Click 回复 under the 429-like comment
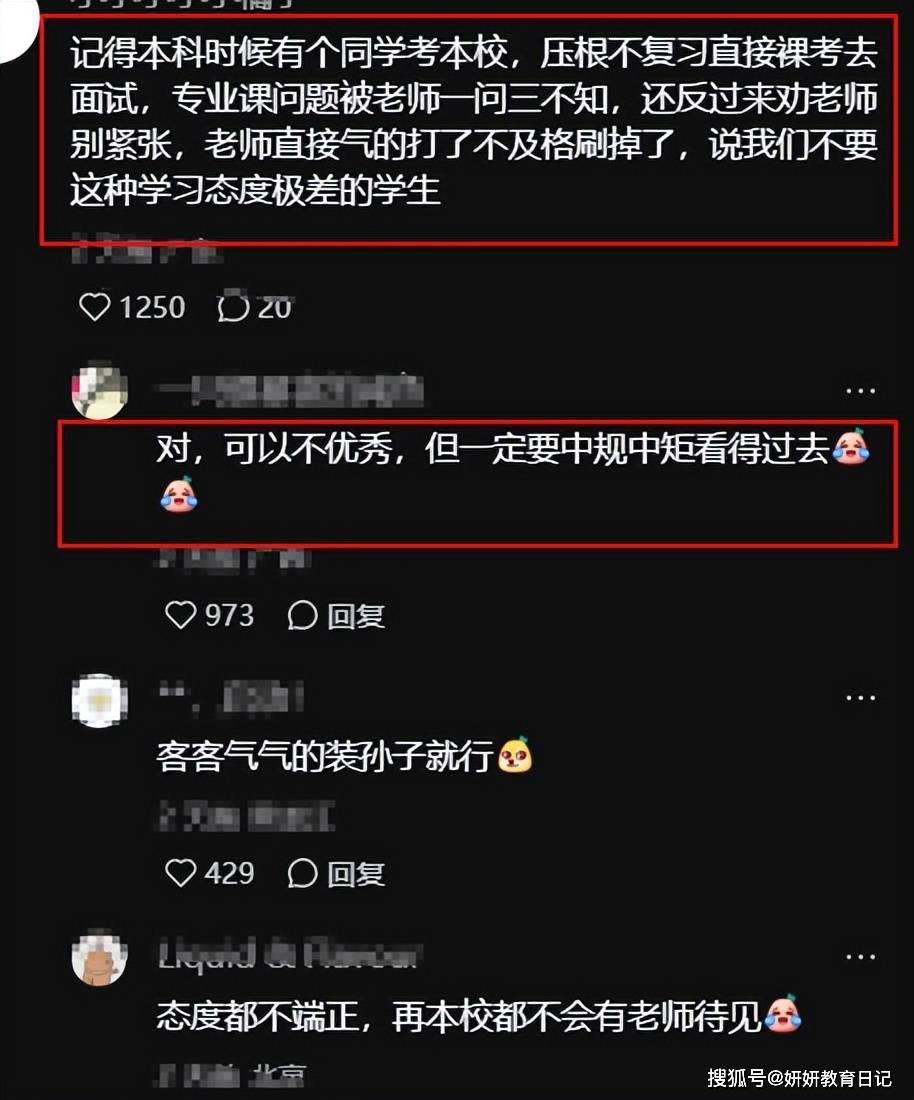 click(x=356, y=873)
